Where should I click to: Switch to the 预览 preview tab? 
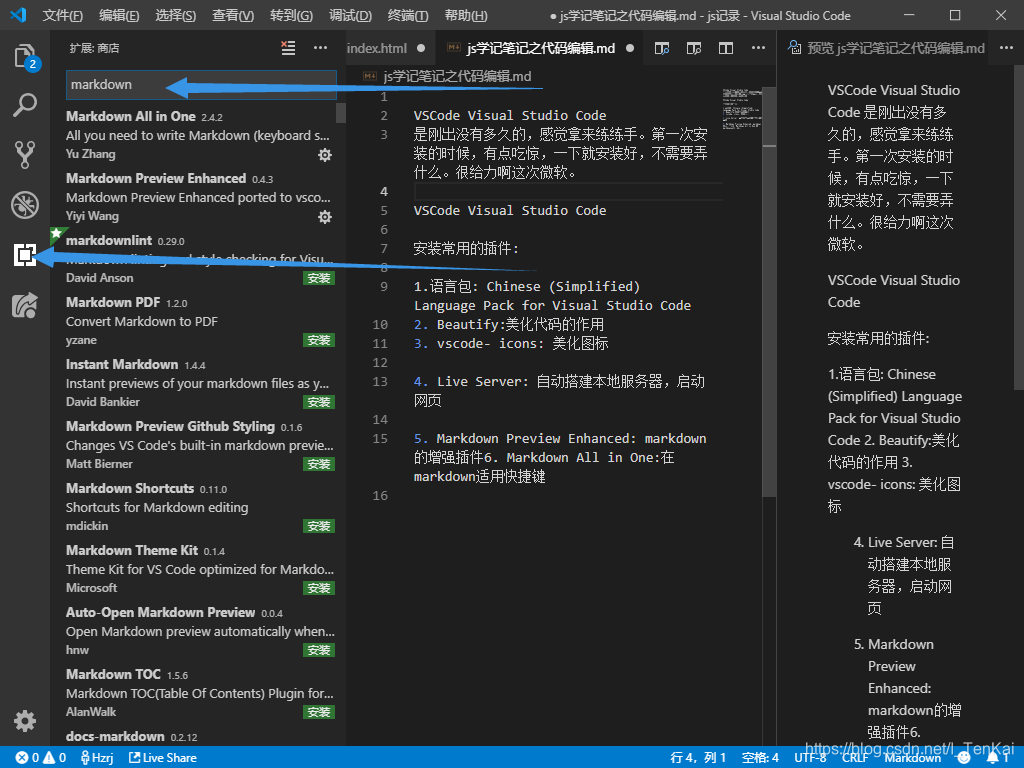pyautogui.click(x=886, y=48)
